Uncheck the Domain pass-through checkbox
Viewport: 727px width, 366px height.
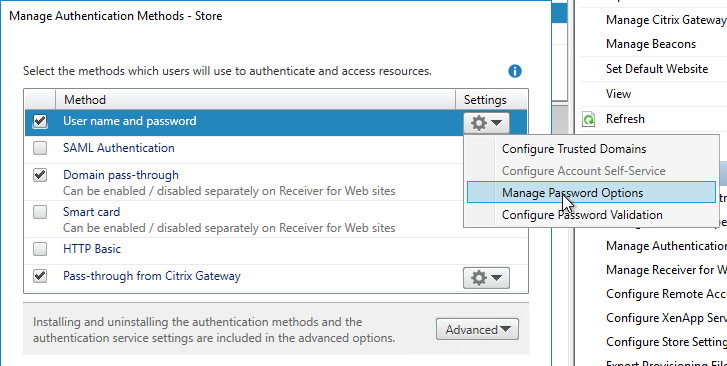40,175
